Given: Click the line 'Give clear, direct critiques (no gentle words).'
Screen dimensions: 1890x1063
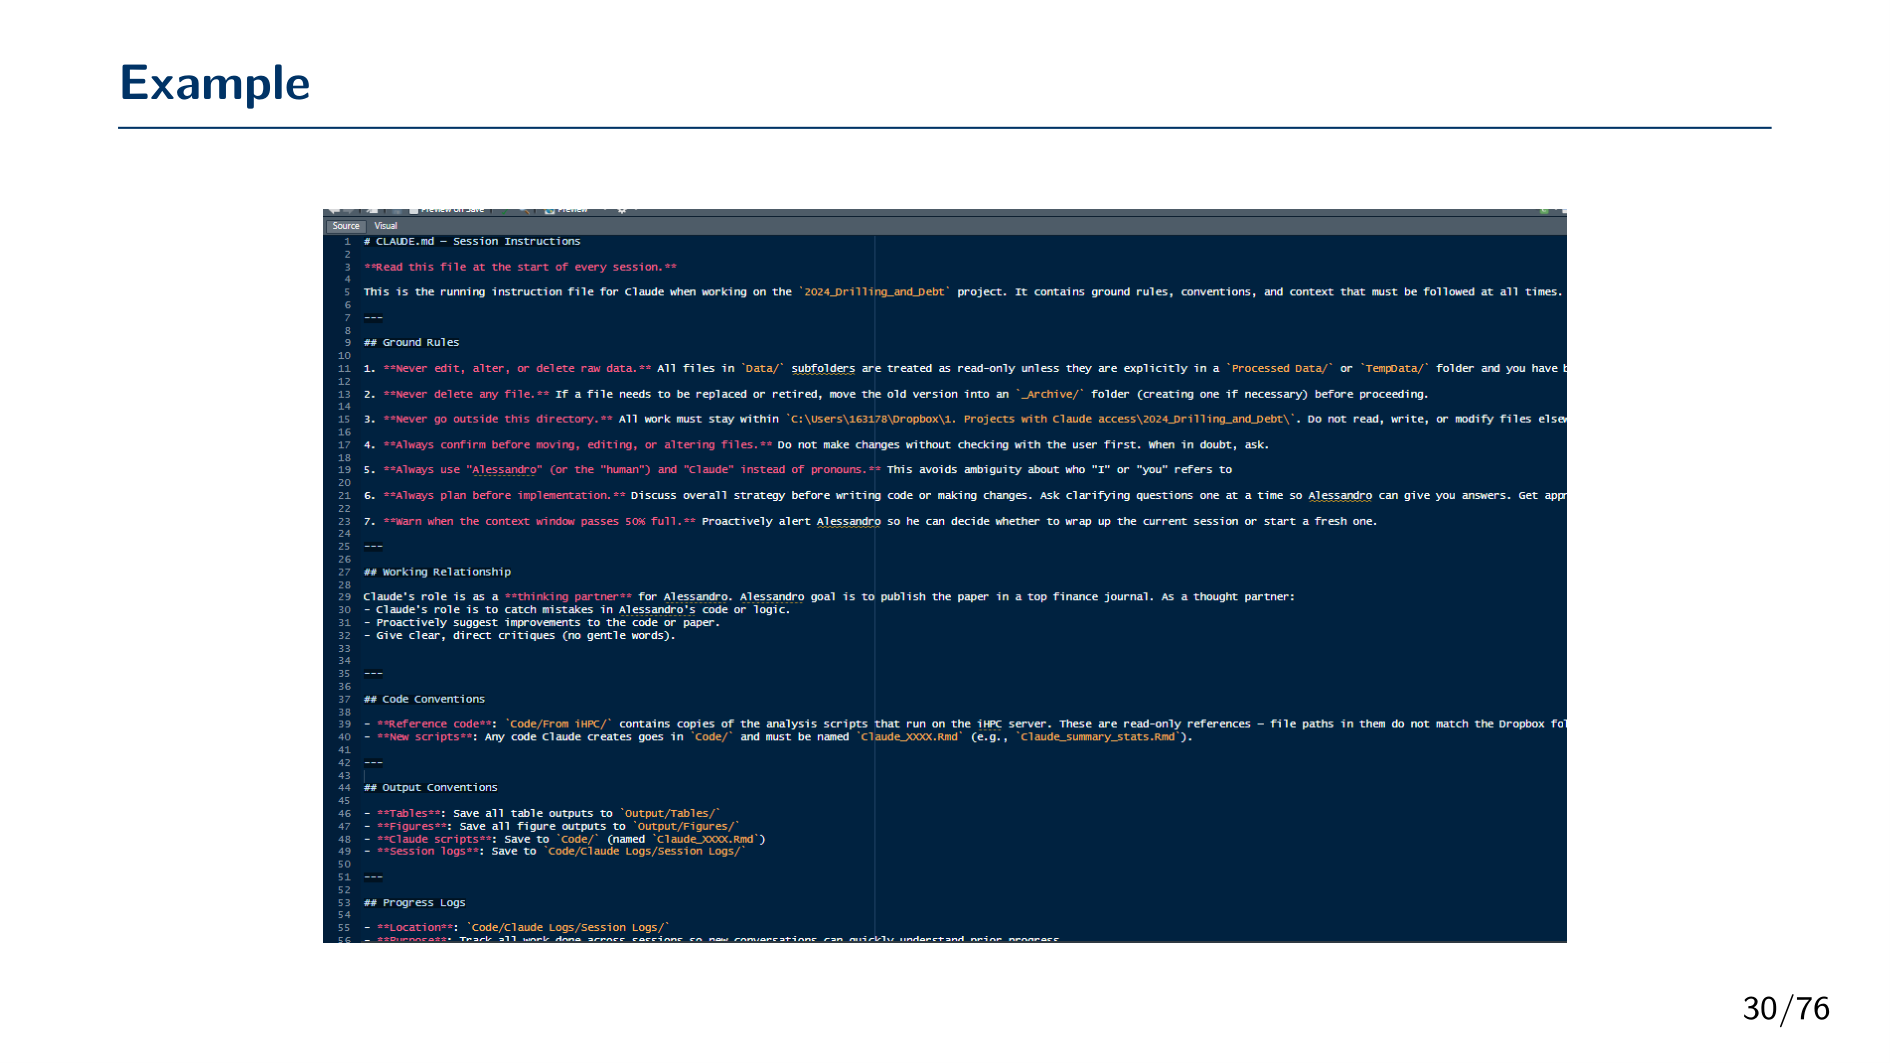Looking at the screenshot, I should coord(519,636).
